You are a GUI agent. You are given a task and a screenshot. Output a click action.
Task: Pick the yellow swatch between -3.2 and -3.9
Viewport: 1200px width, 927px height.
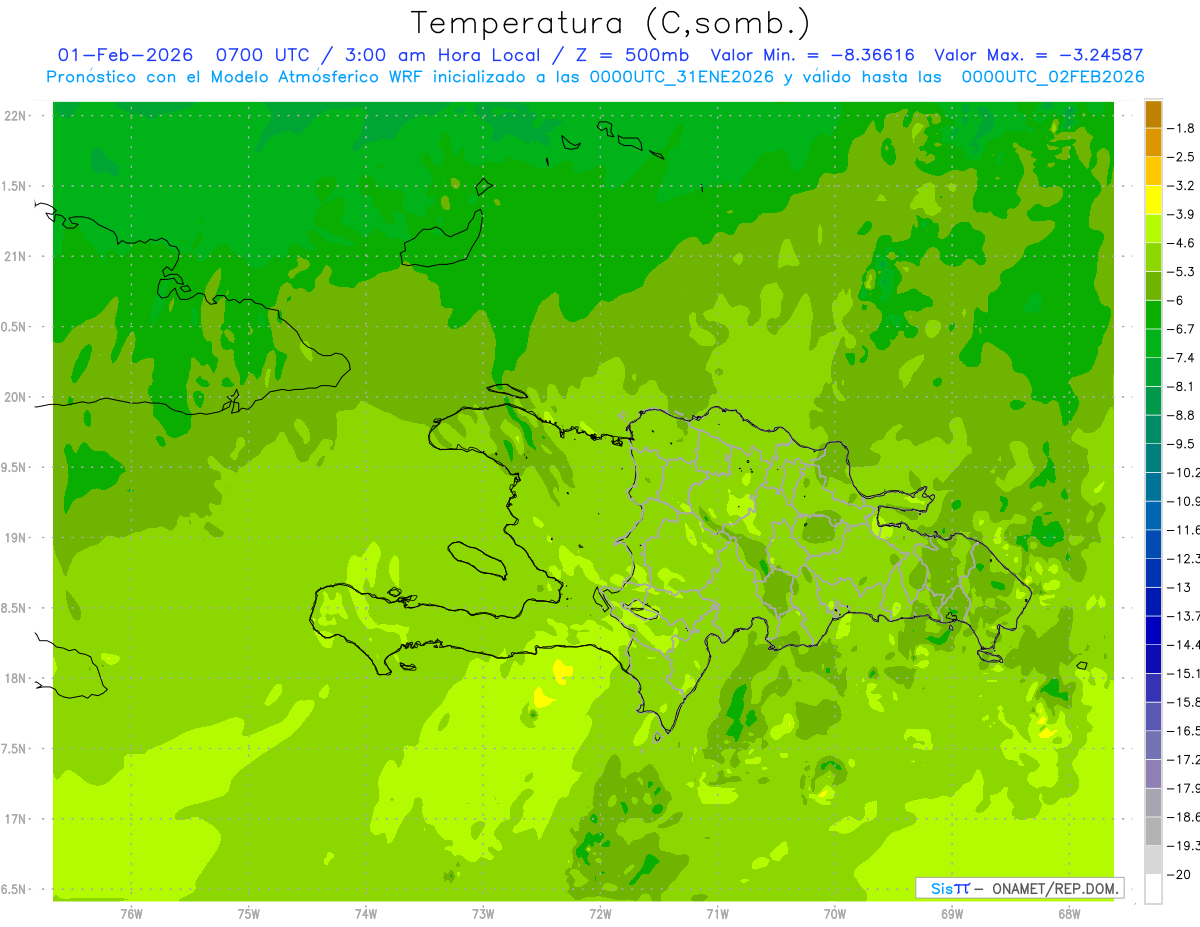[x=1153, y=200]
